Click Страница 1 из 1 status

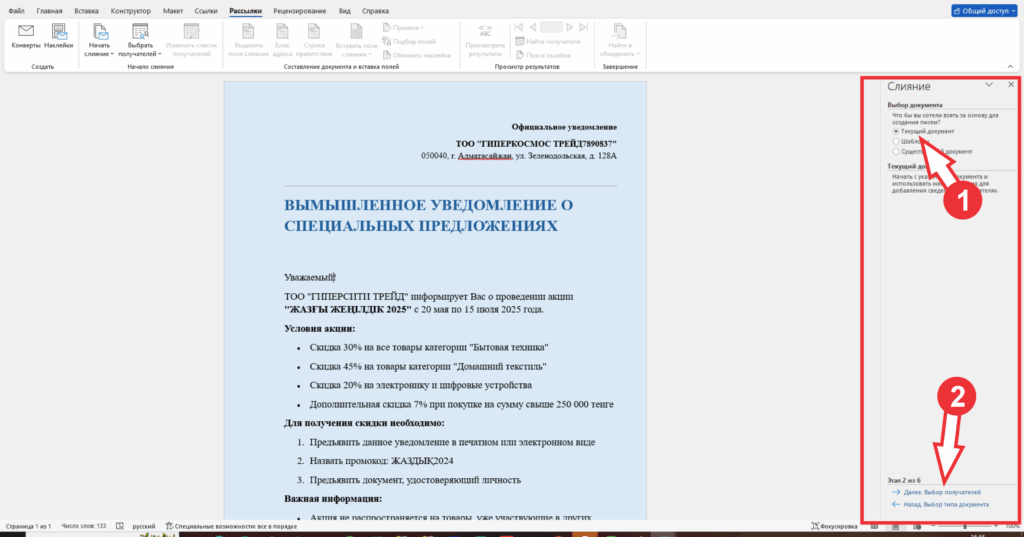tap(28, 526)
